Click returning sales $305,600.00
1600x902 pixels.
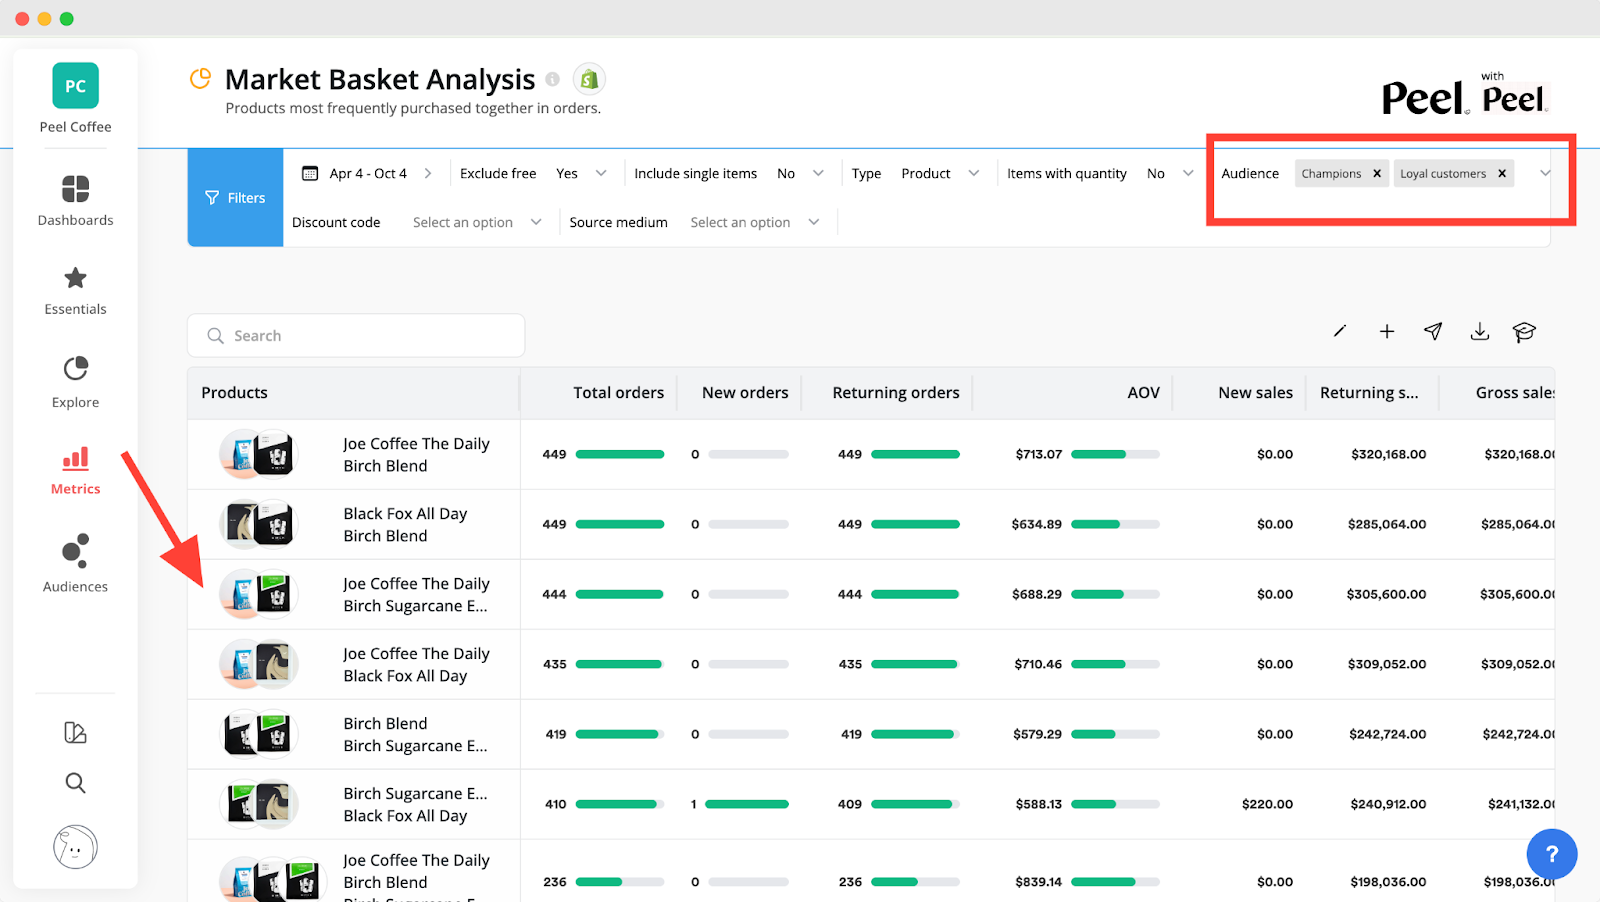(x=1386, y=594)
